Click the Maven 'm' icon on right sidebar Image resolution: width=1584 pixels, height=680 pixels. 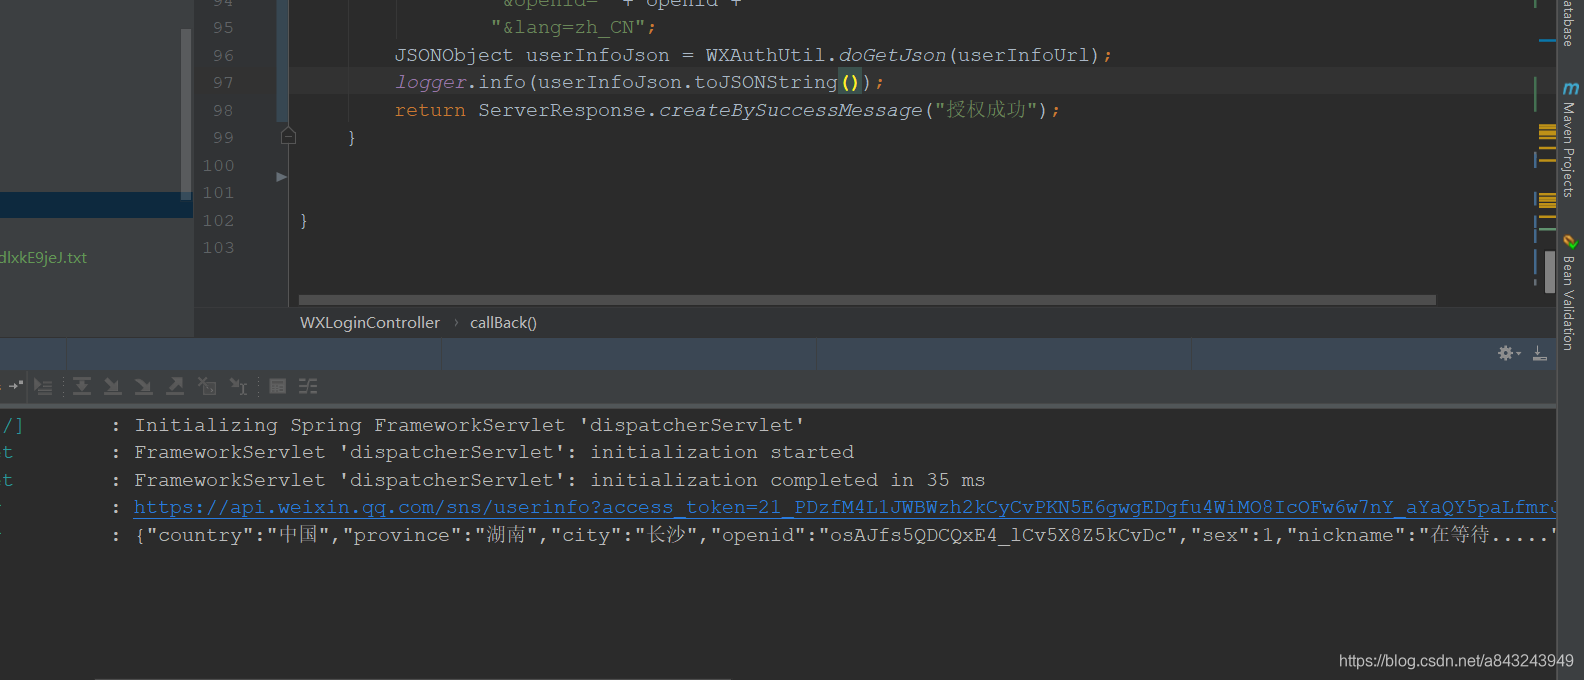(x=1570, y=89)
